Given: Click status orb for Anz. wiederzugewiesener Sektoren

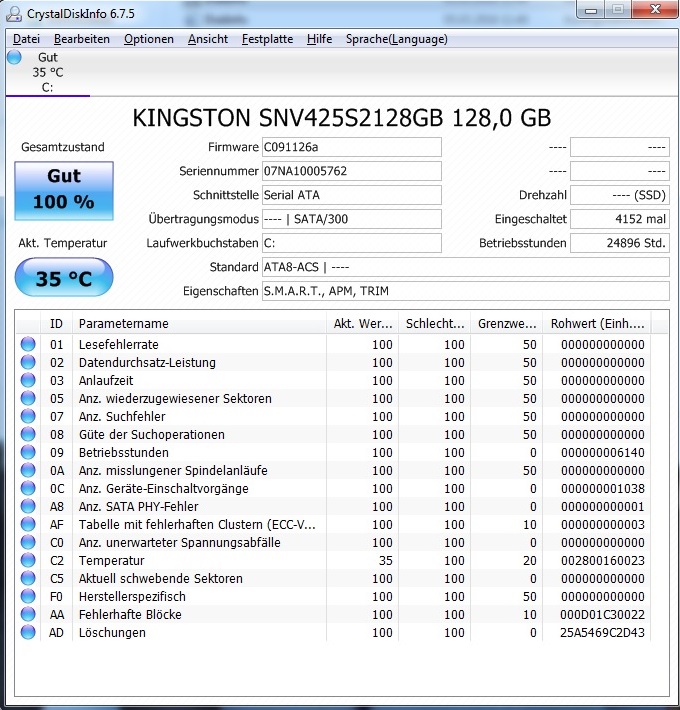Looking at the screenshot, I should click(28, 398).
